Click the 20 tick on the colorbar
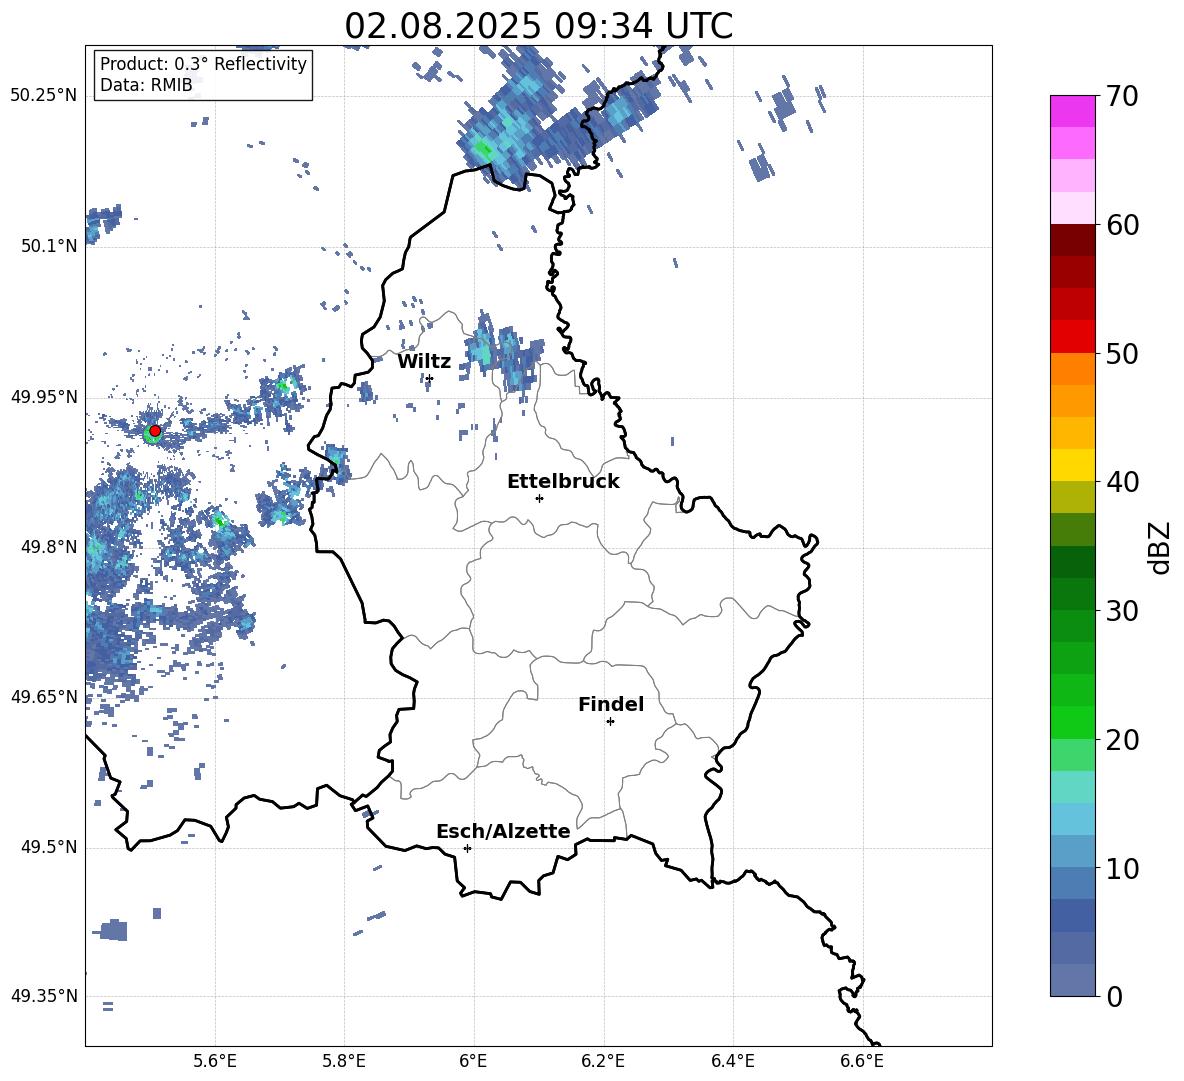 pos(1122,740)
